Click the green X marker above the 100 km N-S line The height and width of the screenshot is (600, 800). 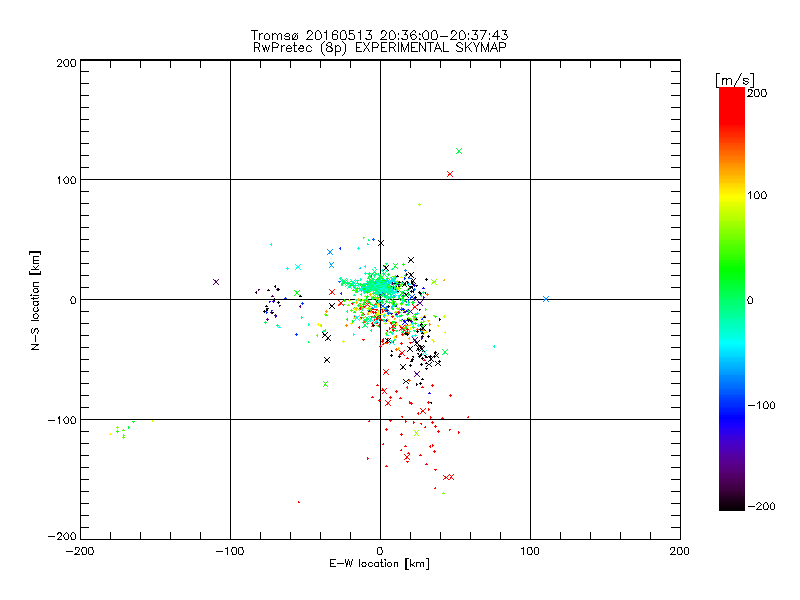[x=459, y=151]
